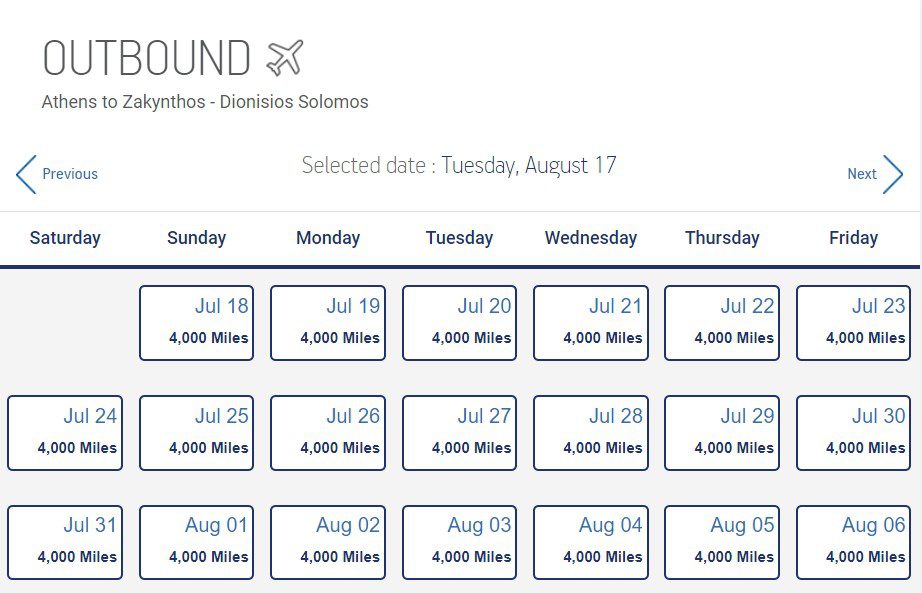Select Jul 21 Wednesday date box

[590, 323]
